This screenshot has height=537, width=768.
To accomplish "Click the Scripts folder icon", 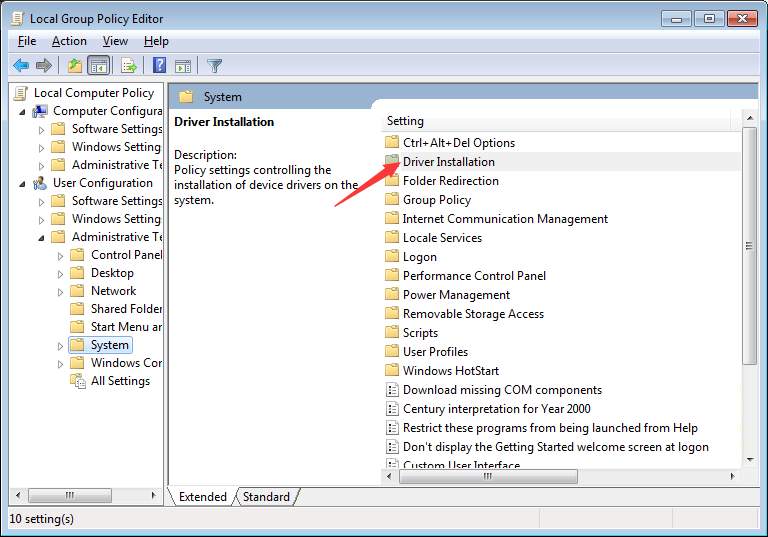I will pyautogui.click(x=392, y=333).
